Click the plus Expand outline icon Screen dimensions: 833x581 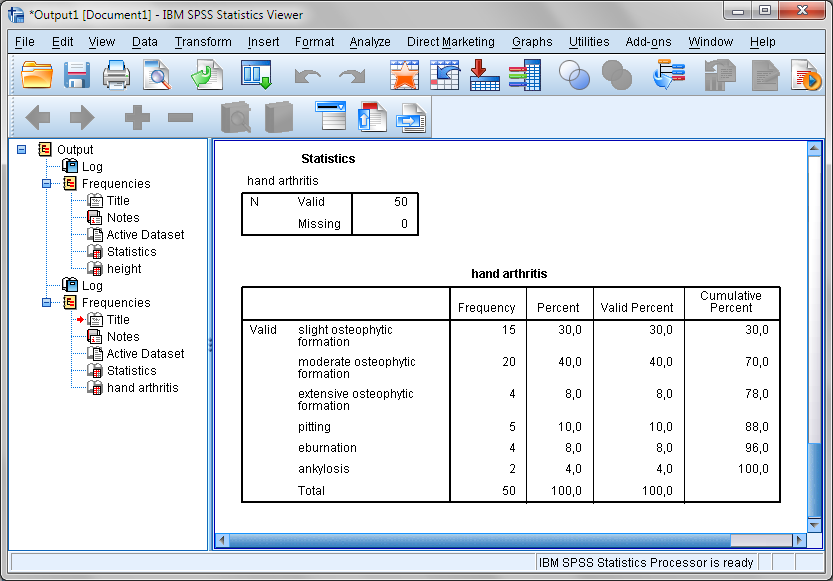point(137,117)
